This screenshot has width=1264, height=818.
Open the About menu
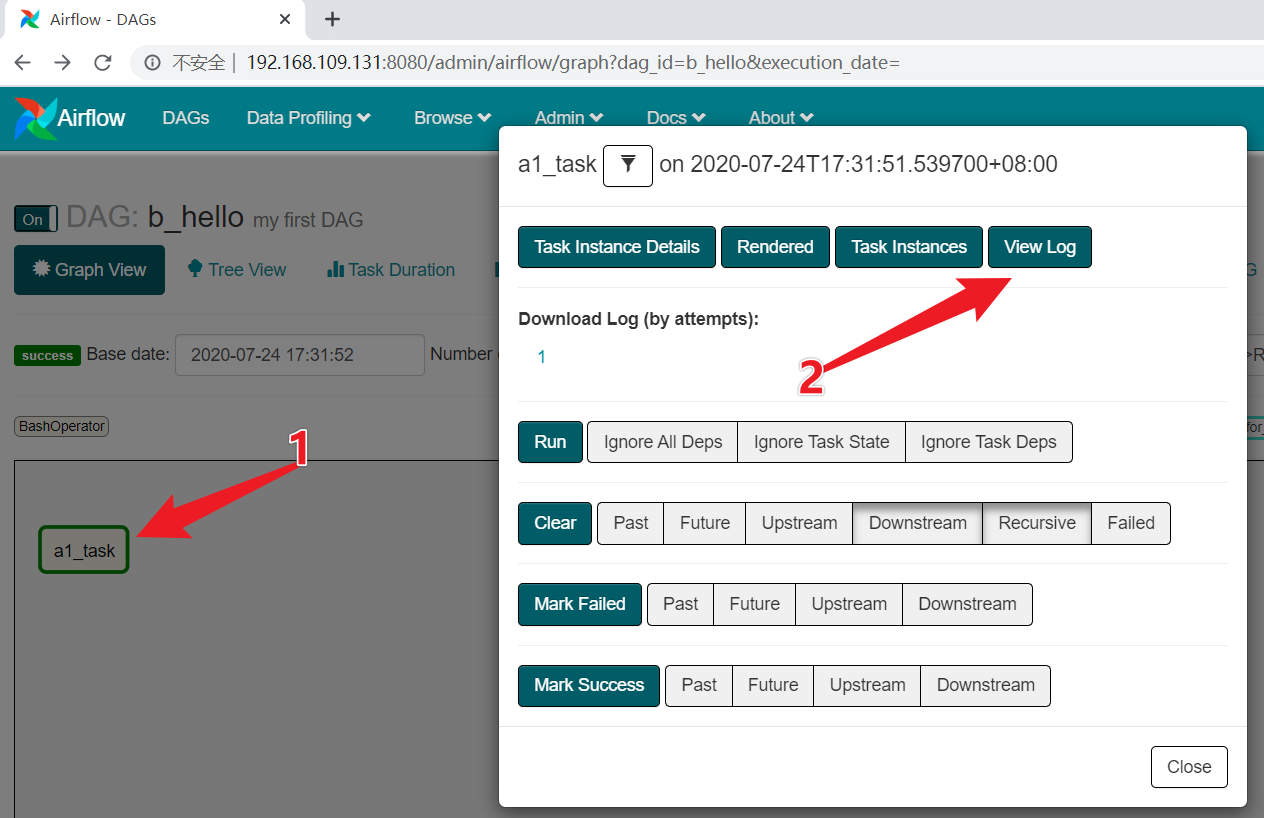[x=780, y=117]
